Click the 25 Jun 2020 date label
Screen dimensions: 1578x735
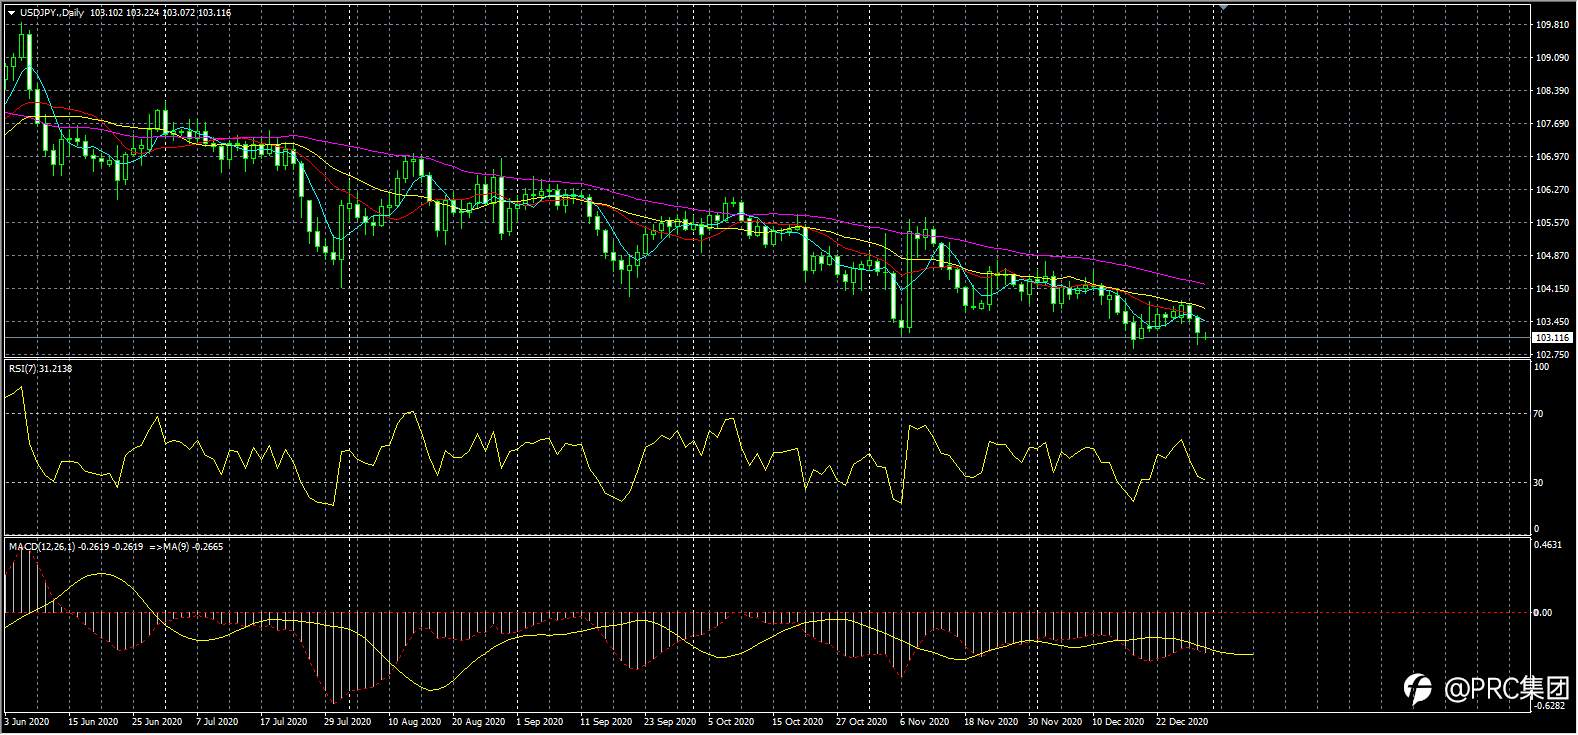(157, 721)
